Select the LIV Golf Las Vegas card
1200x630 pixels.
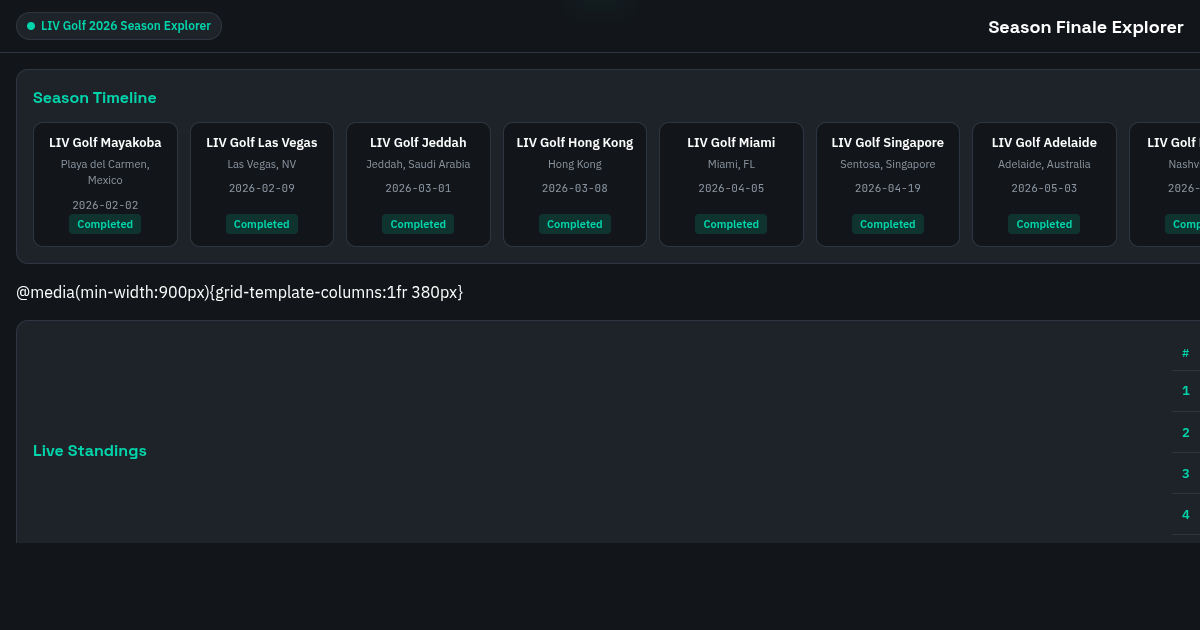point(262,184)
